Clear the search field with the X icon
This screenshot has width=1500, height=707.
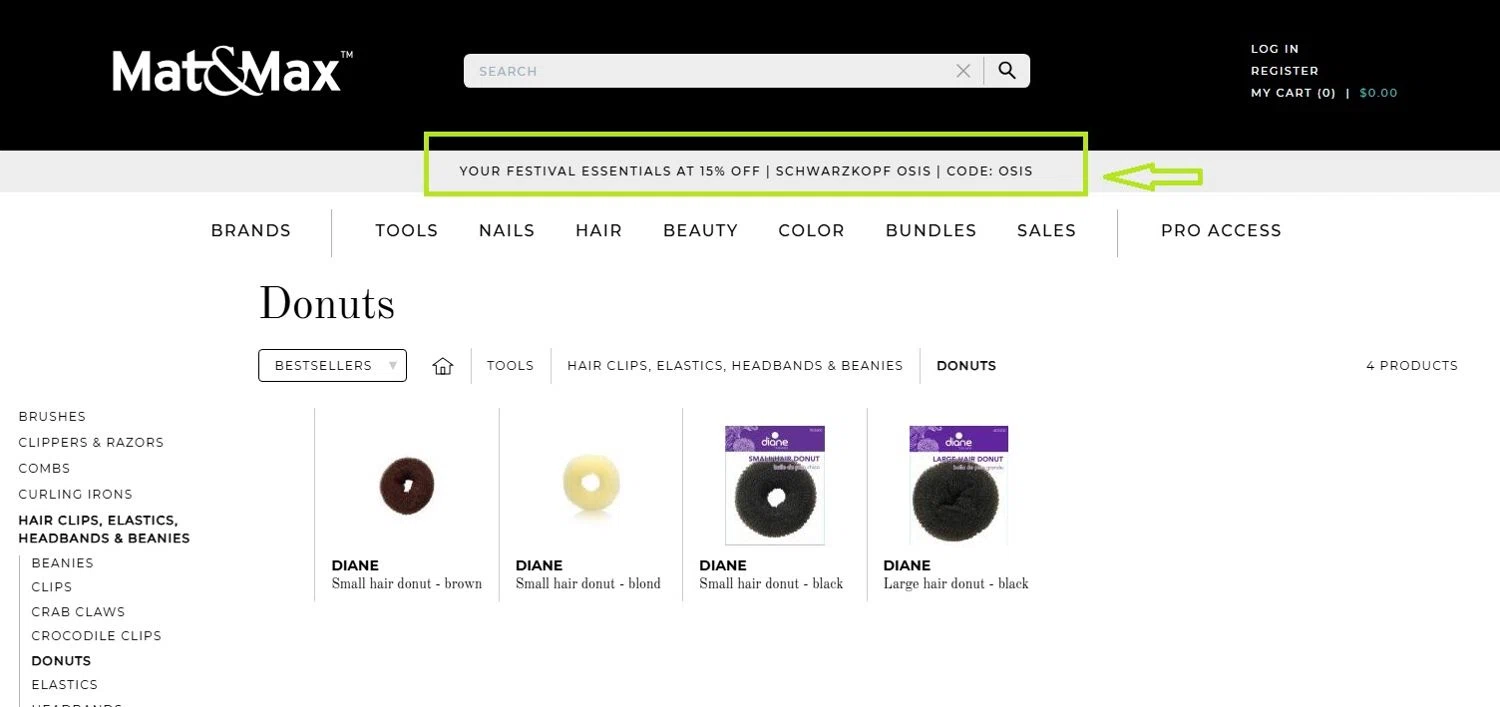coord(963,71)
